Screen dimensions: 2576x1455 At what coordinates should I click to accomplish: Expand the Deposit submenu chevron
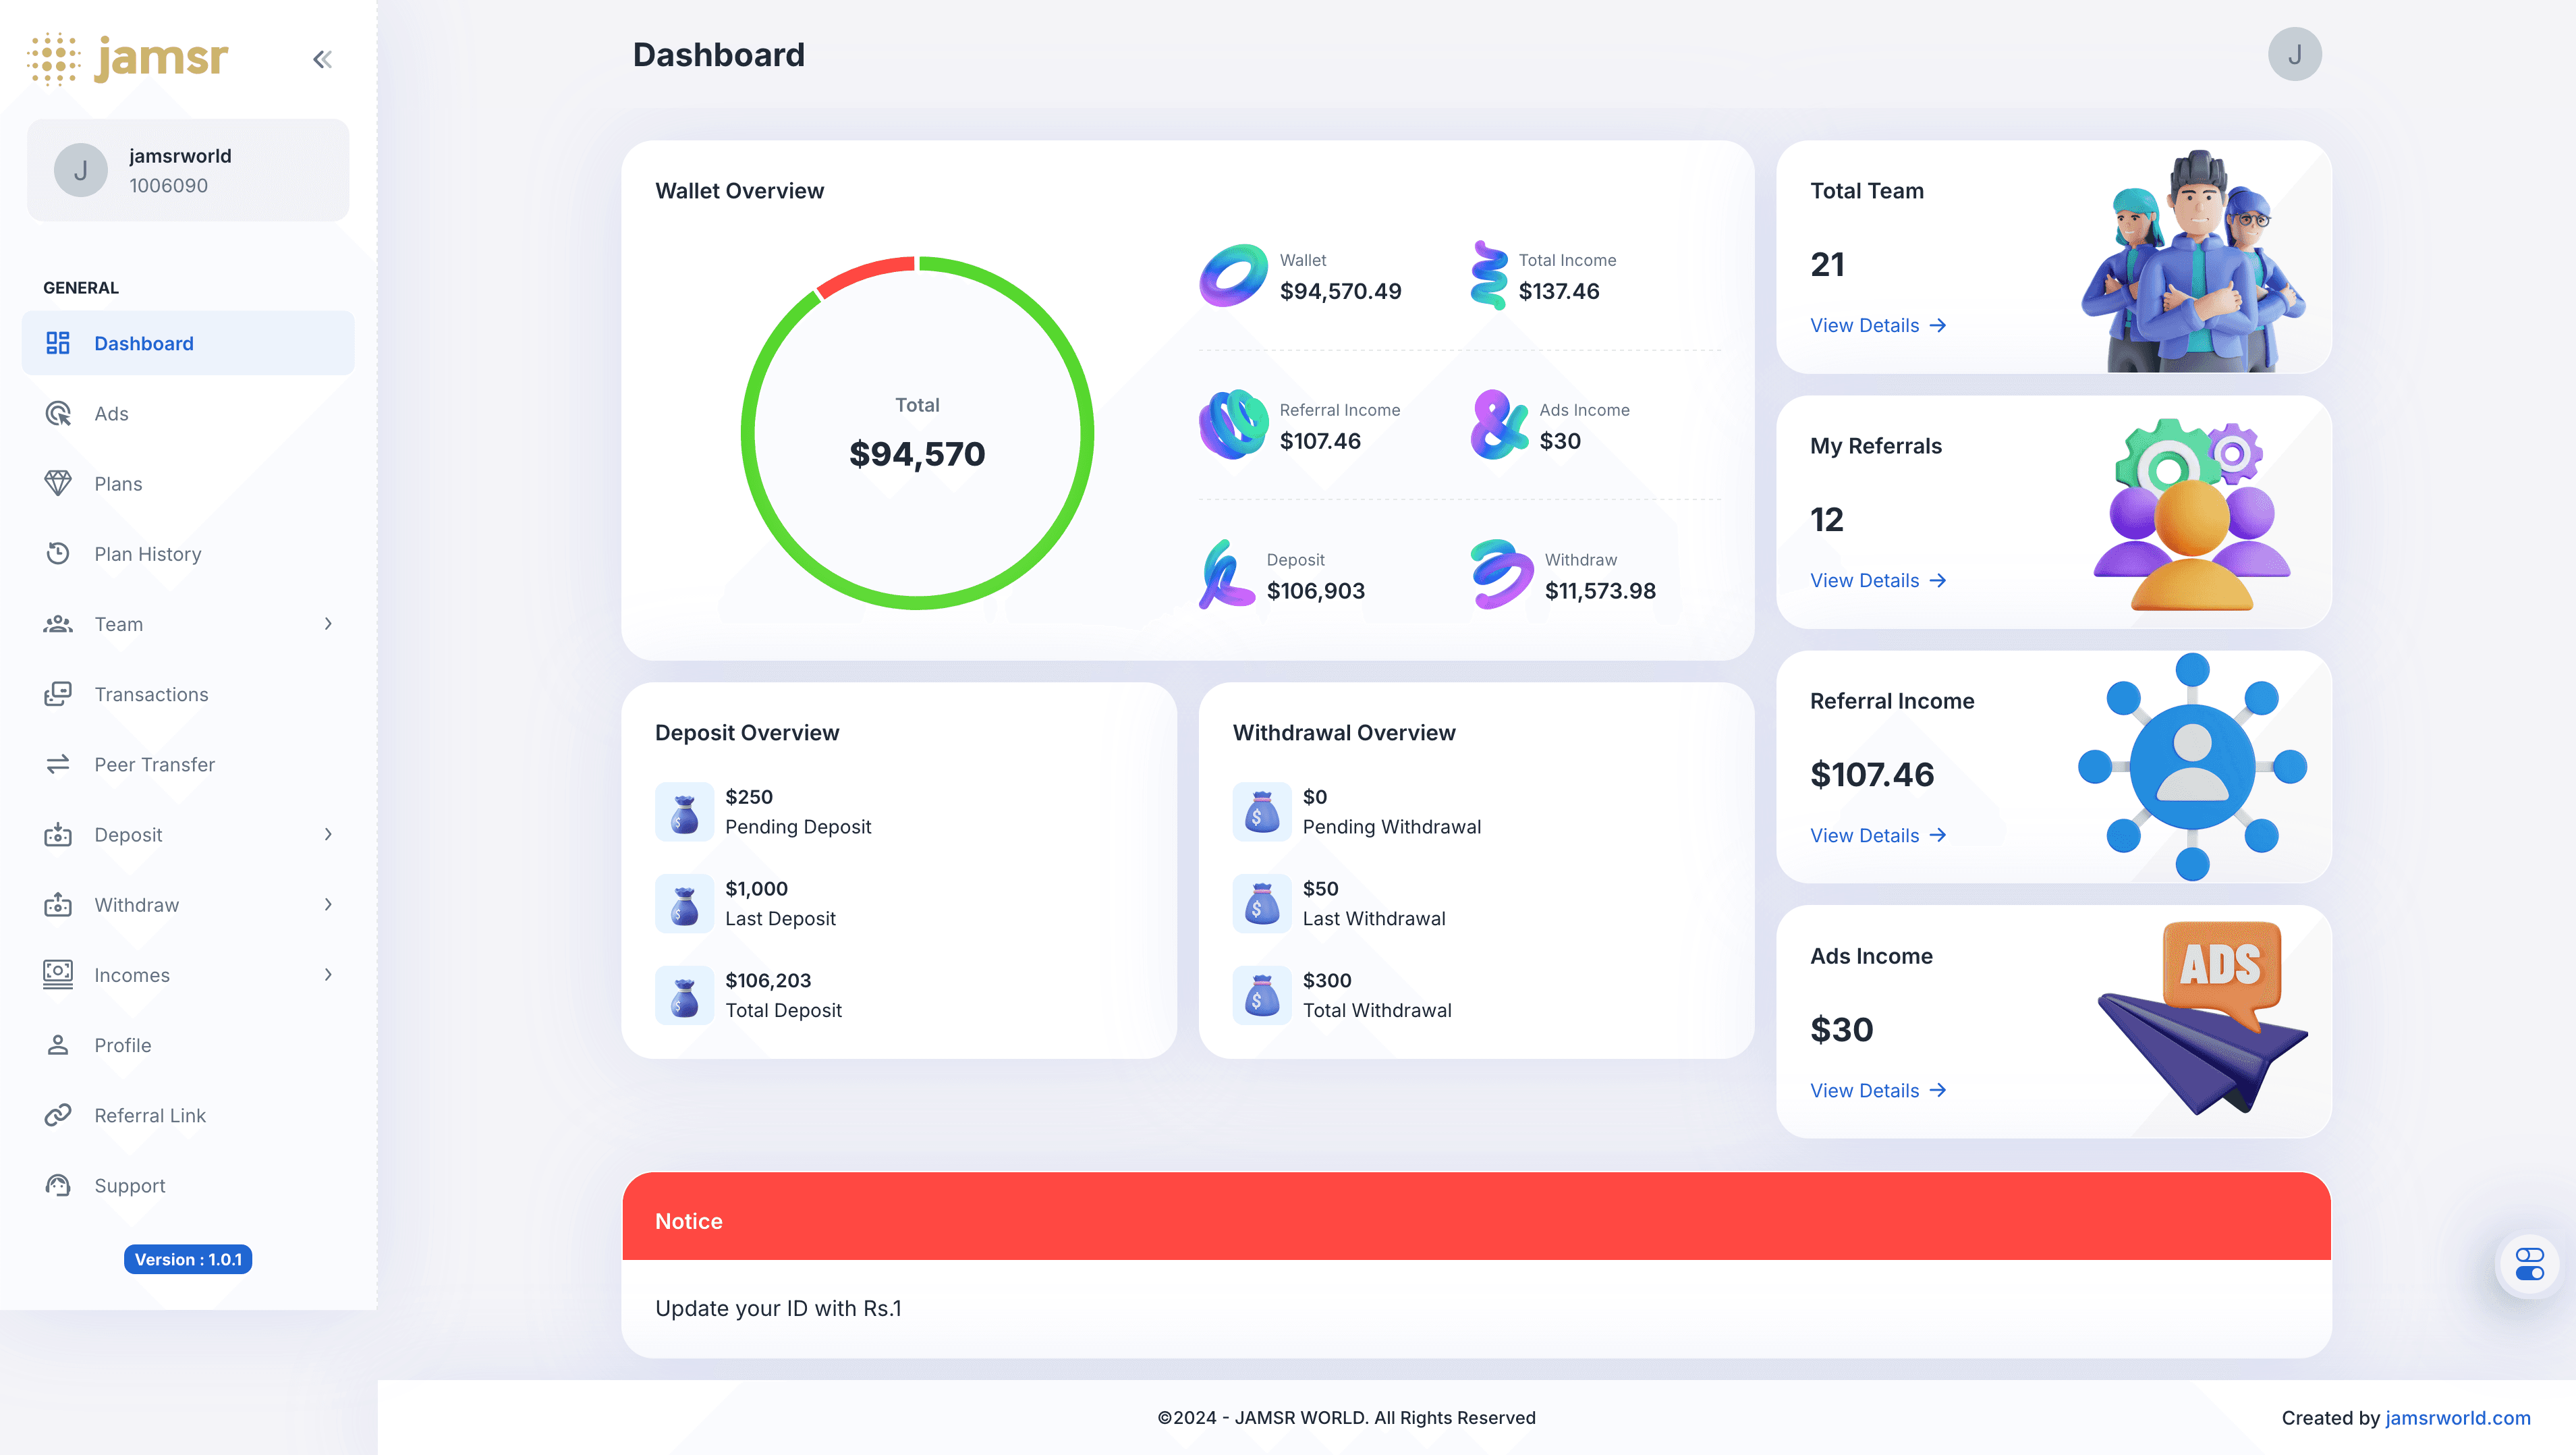point(328,834)
